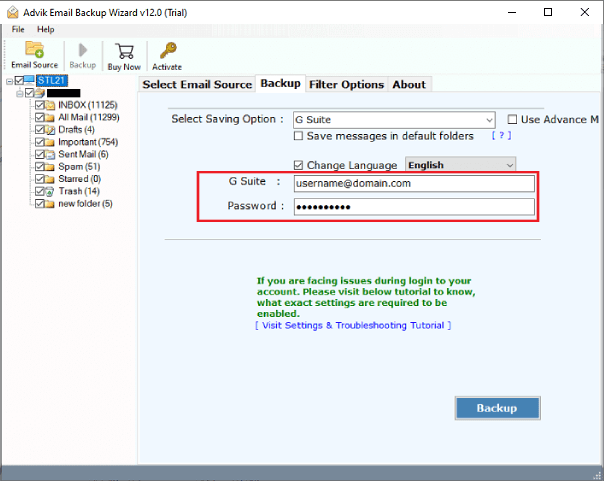Click the Advik app envelope icon in title bar
Viewport: 604px width, 481px height.
click(x=12, y=12)
